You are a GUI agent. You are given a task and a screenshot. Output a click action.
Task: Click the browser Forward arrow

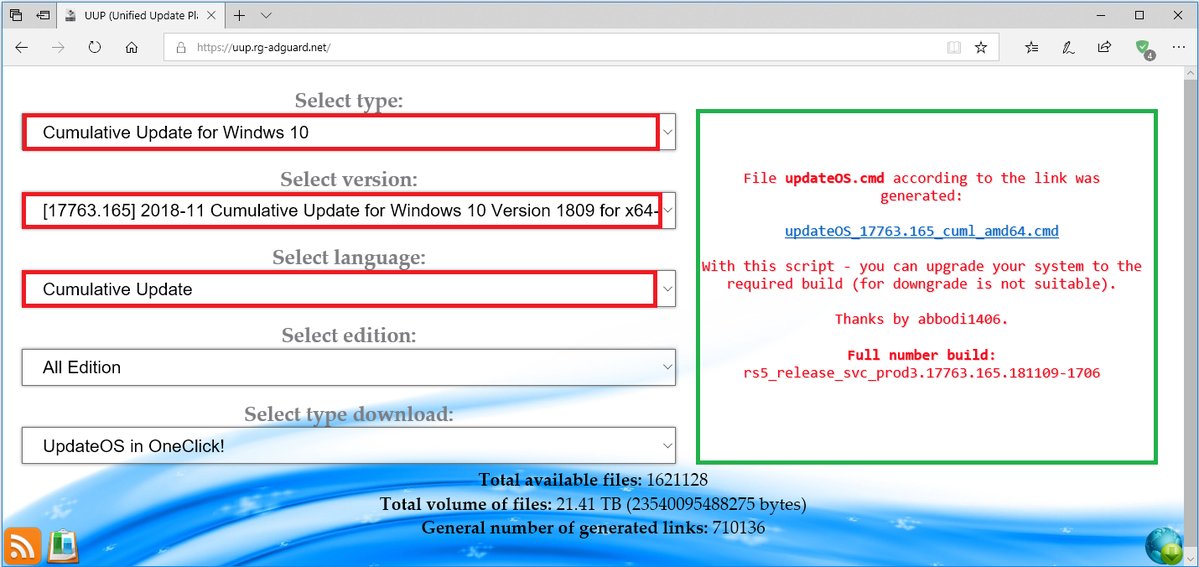[58, 47]
